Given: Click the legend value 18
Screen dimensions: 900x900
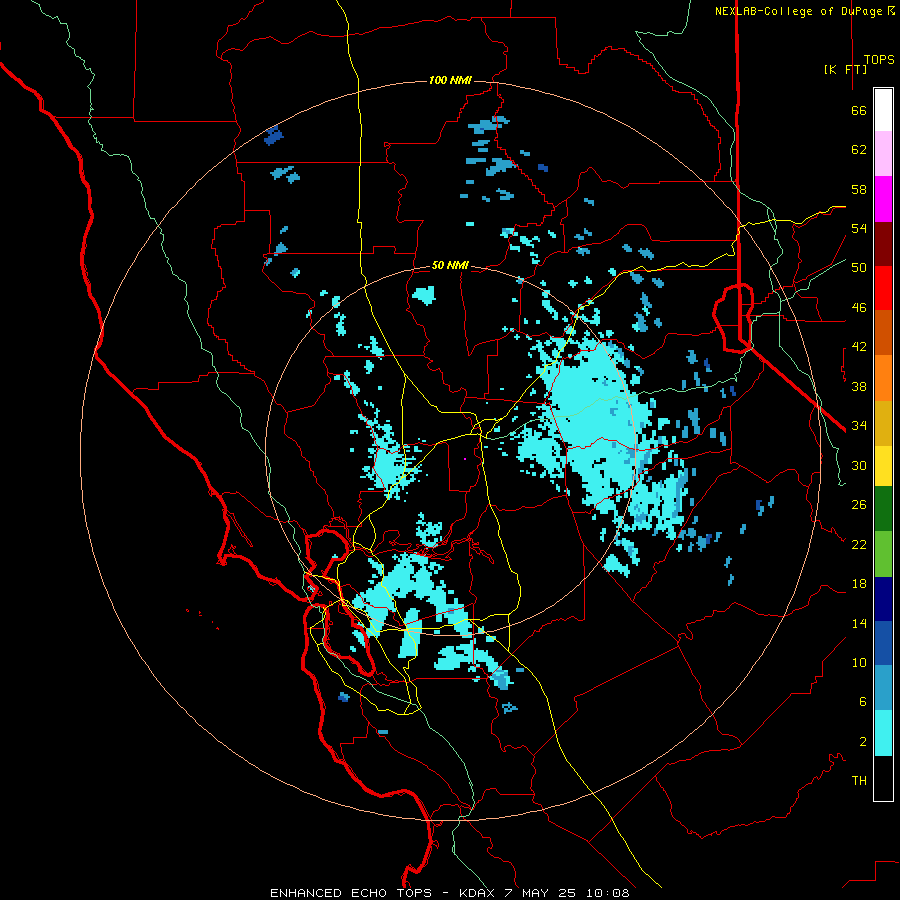Looking at the screenshot, I should pos(859,584).
